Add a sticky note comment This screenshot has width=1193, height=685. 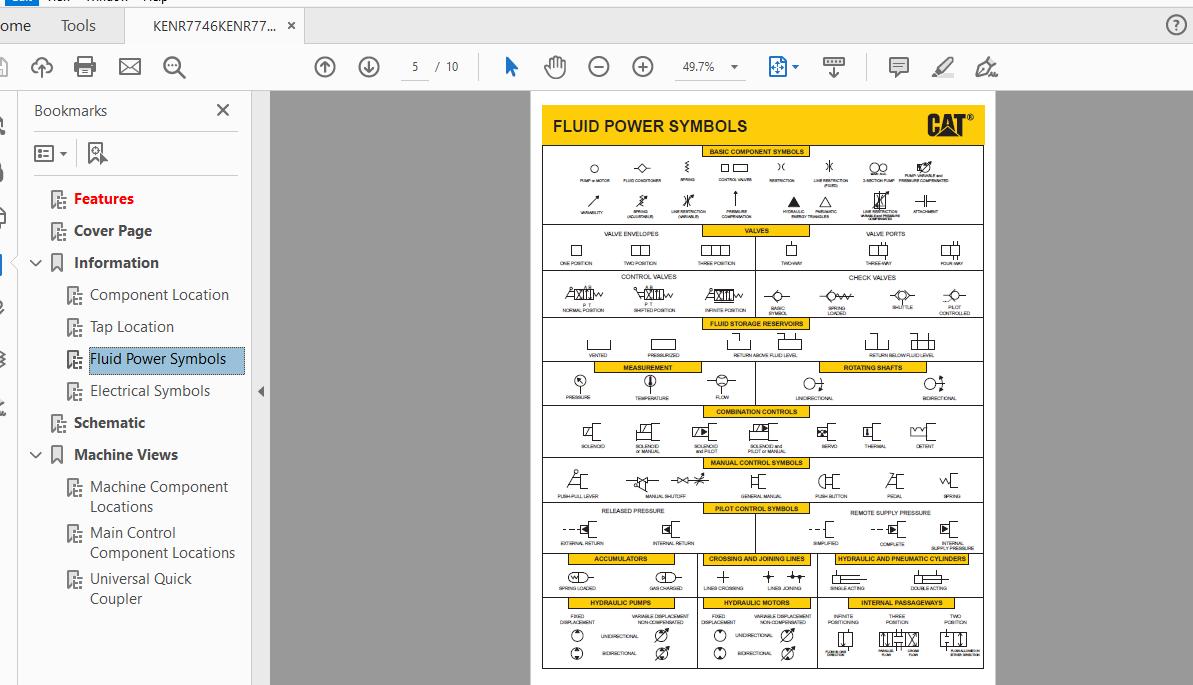point(899,67)
